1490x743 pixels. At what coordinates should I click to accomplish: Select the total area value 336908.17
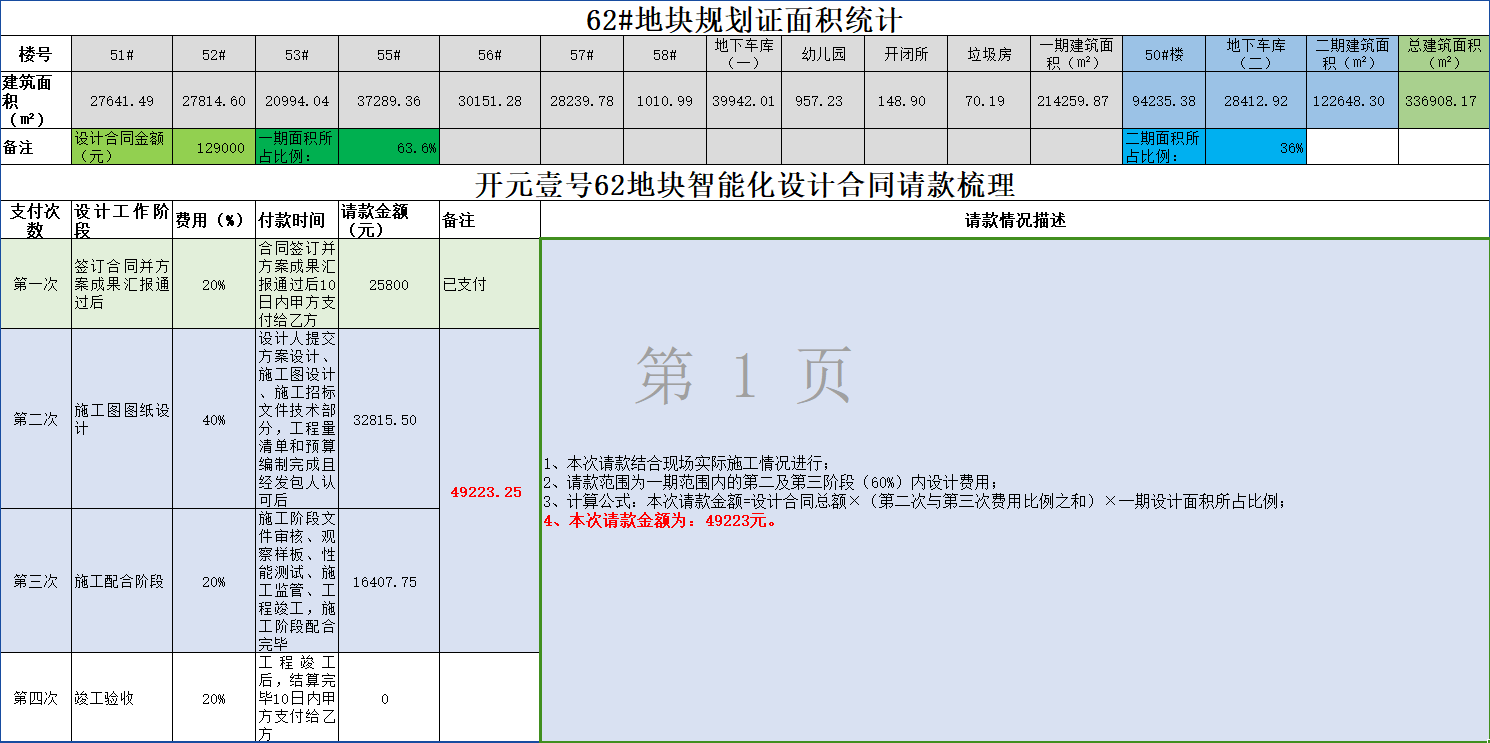coord(1443,101)
